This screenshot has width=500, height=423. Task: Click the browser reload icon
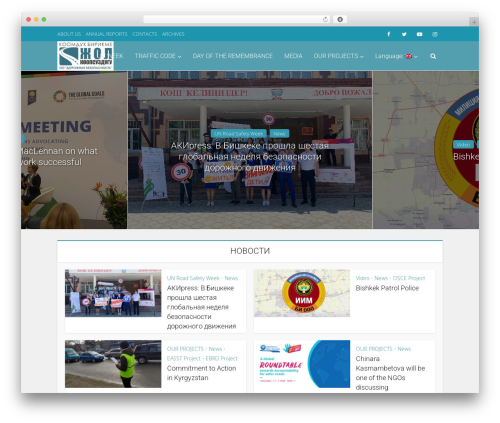click(325, 19)
